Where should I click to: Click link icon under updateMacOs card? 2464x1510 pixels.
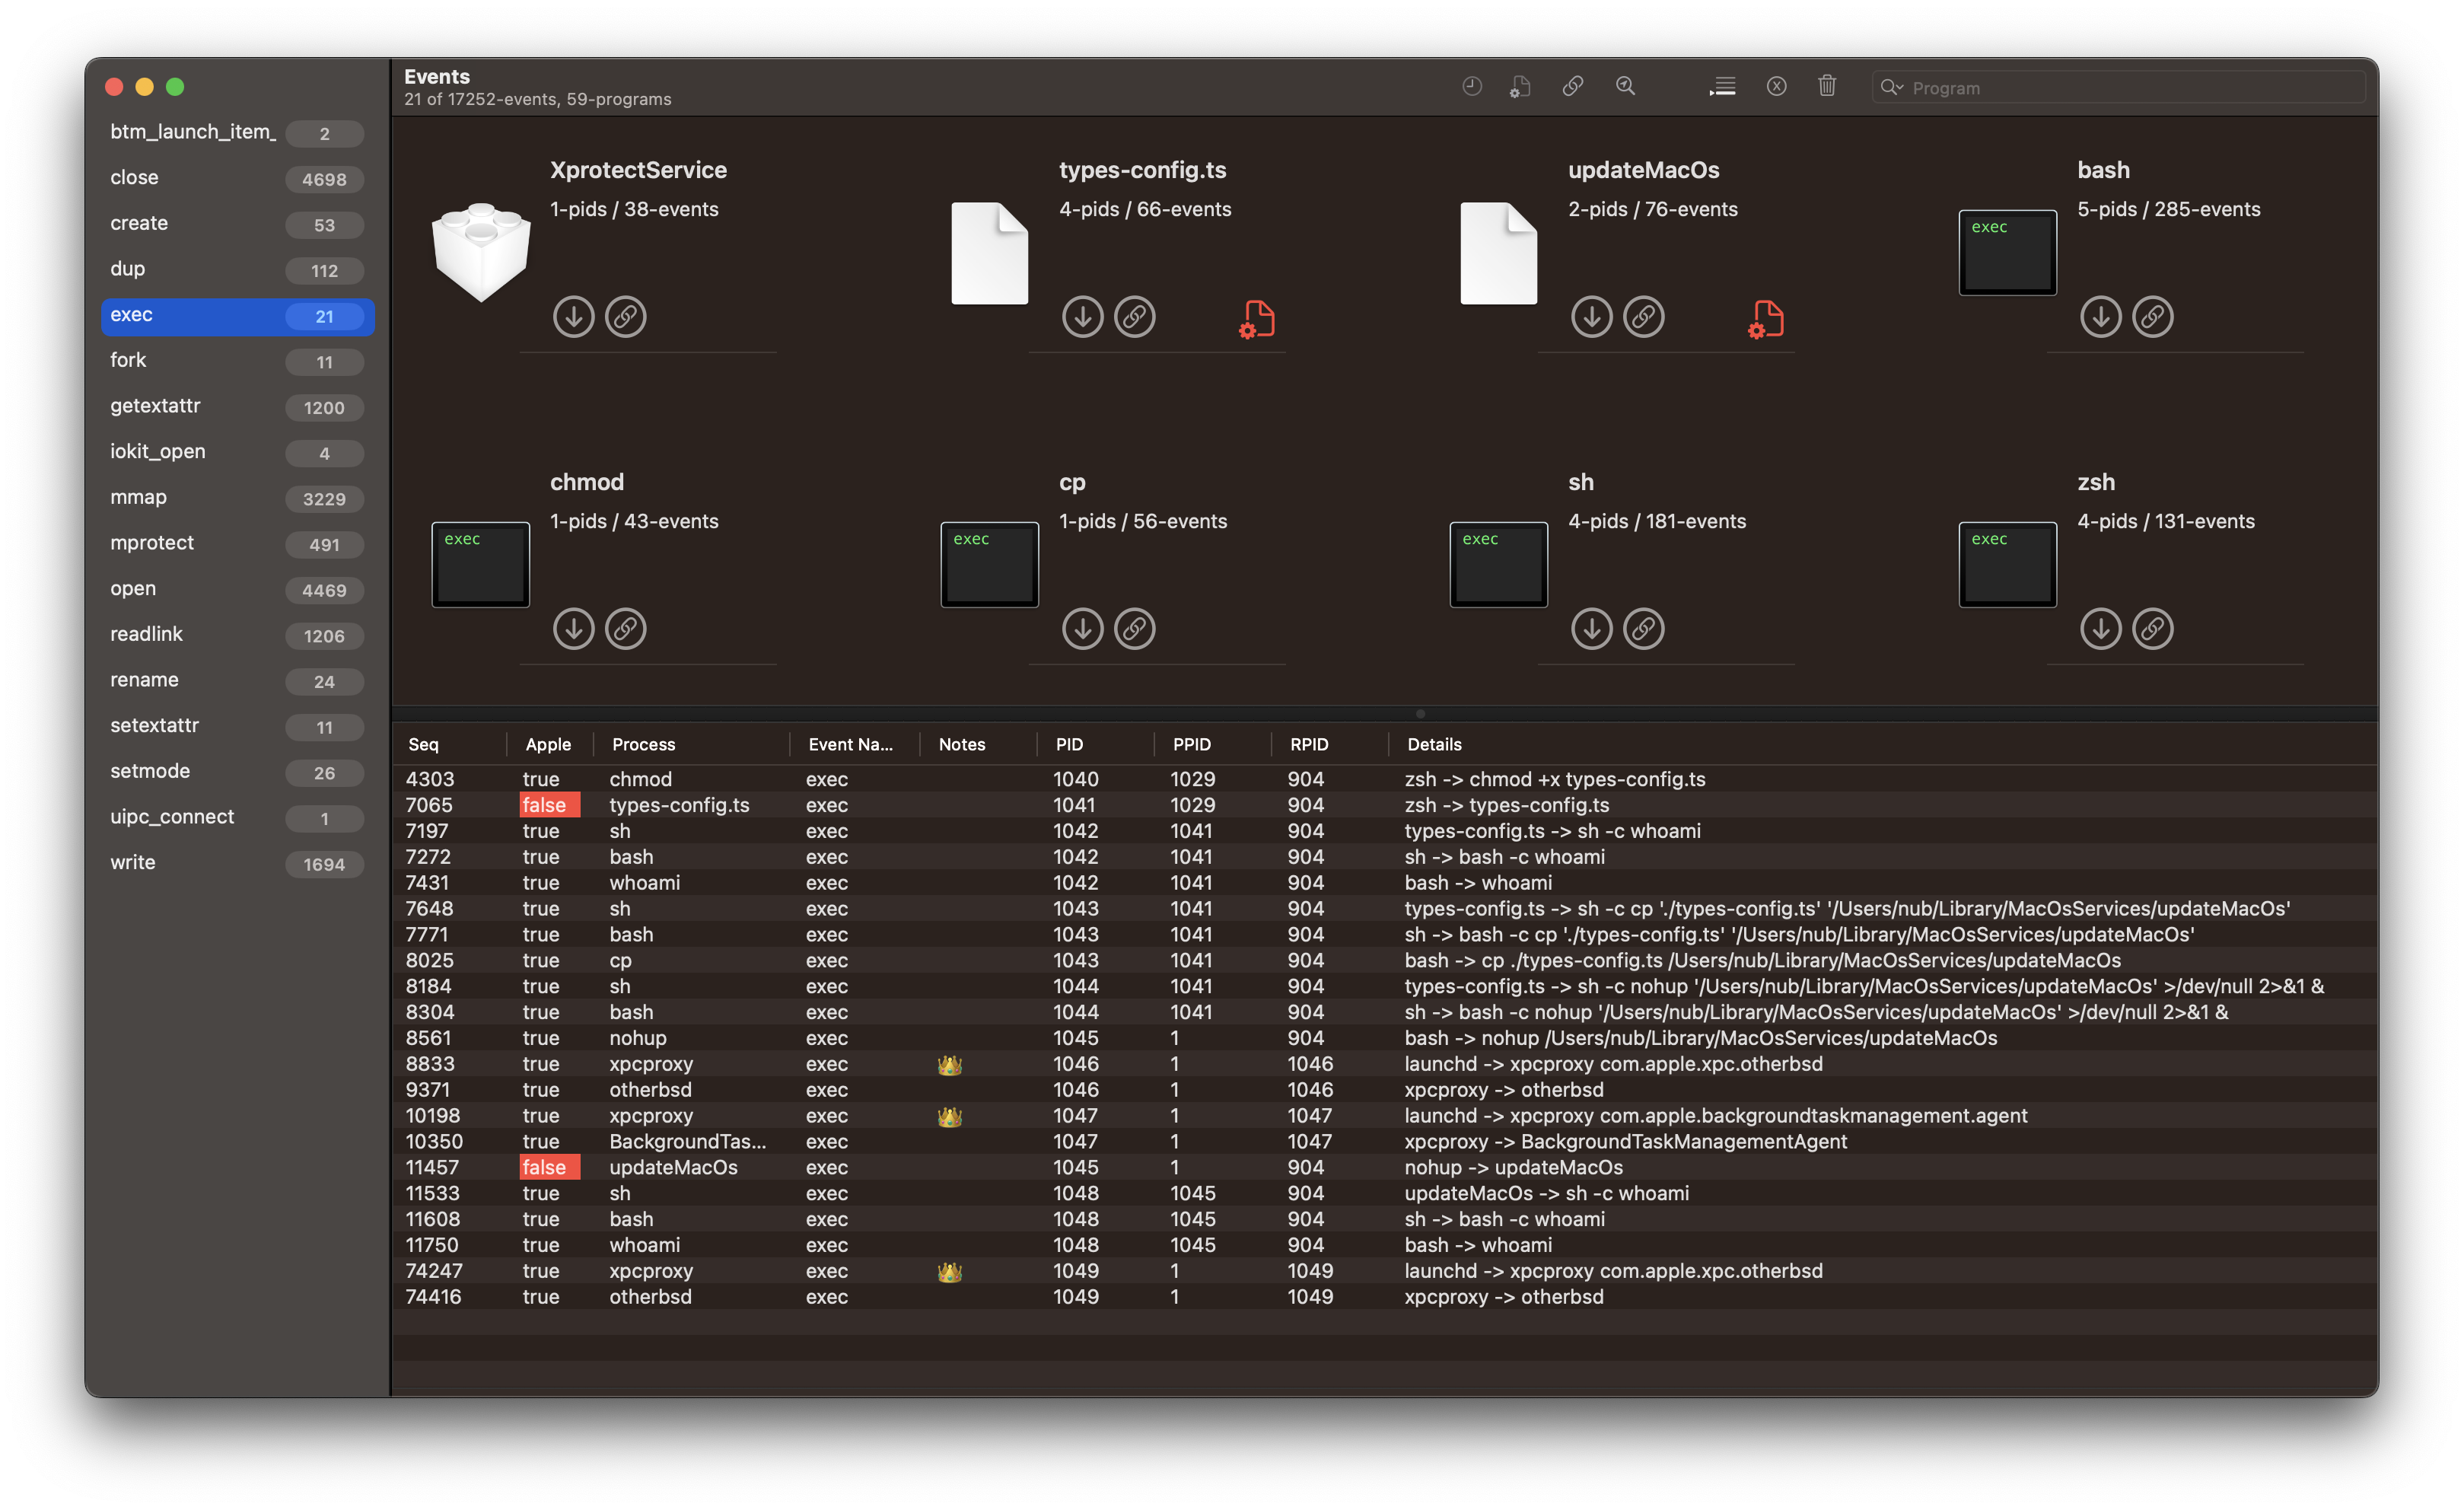[1643, 317]
